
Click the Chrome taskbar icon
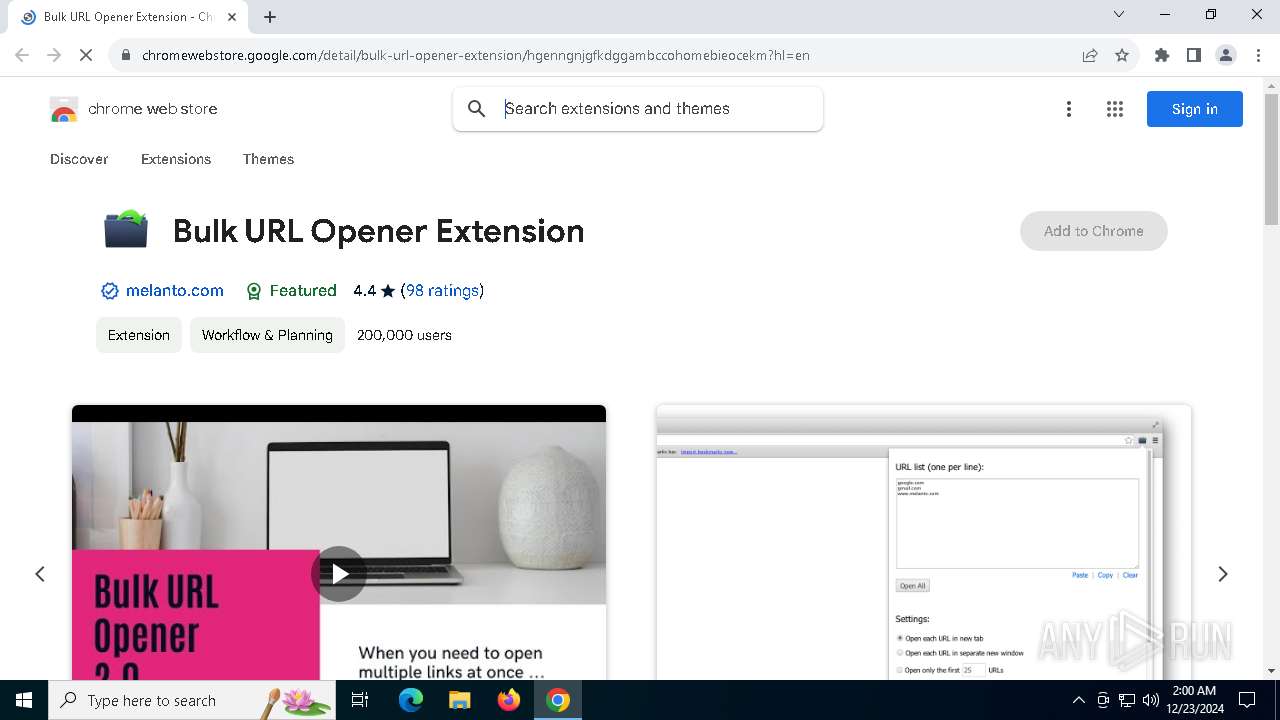(558, 700)
